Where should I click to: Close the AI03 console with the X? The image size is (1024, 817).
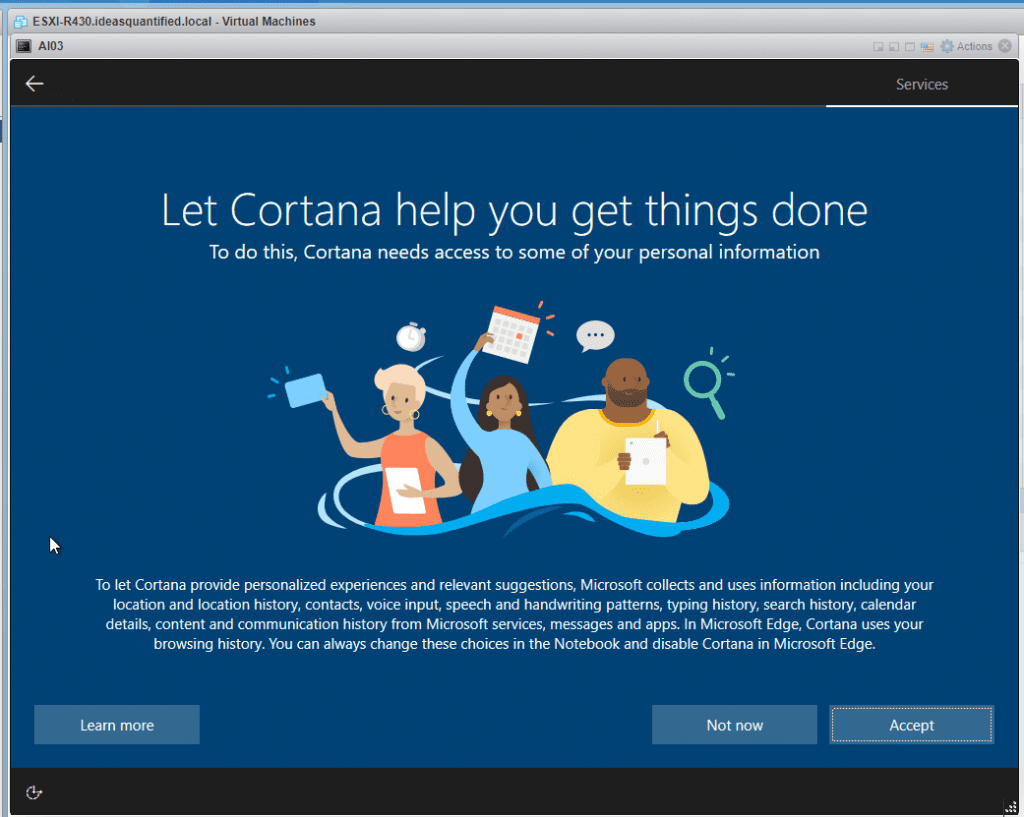coord(1005,46)
